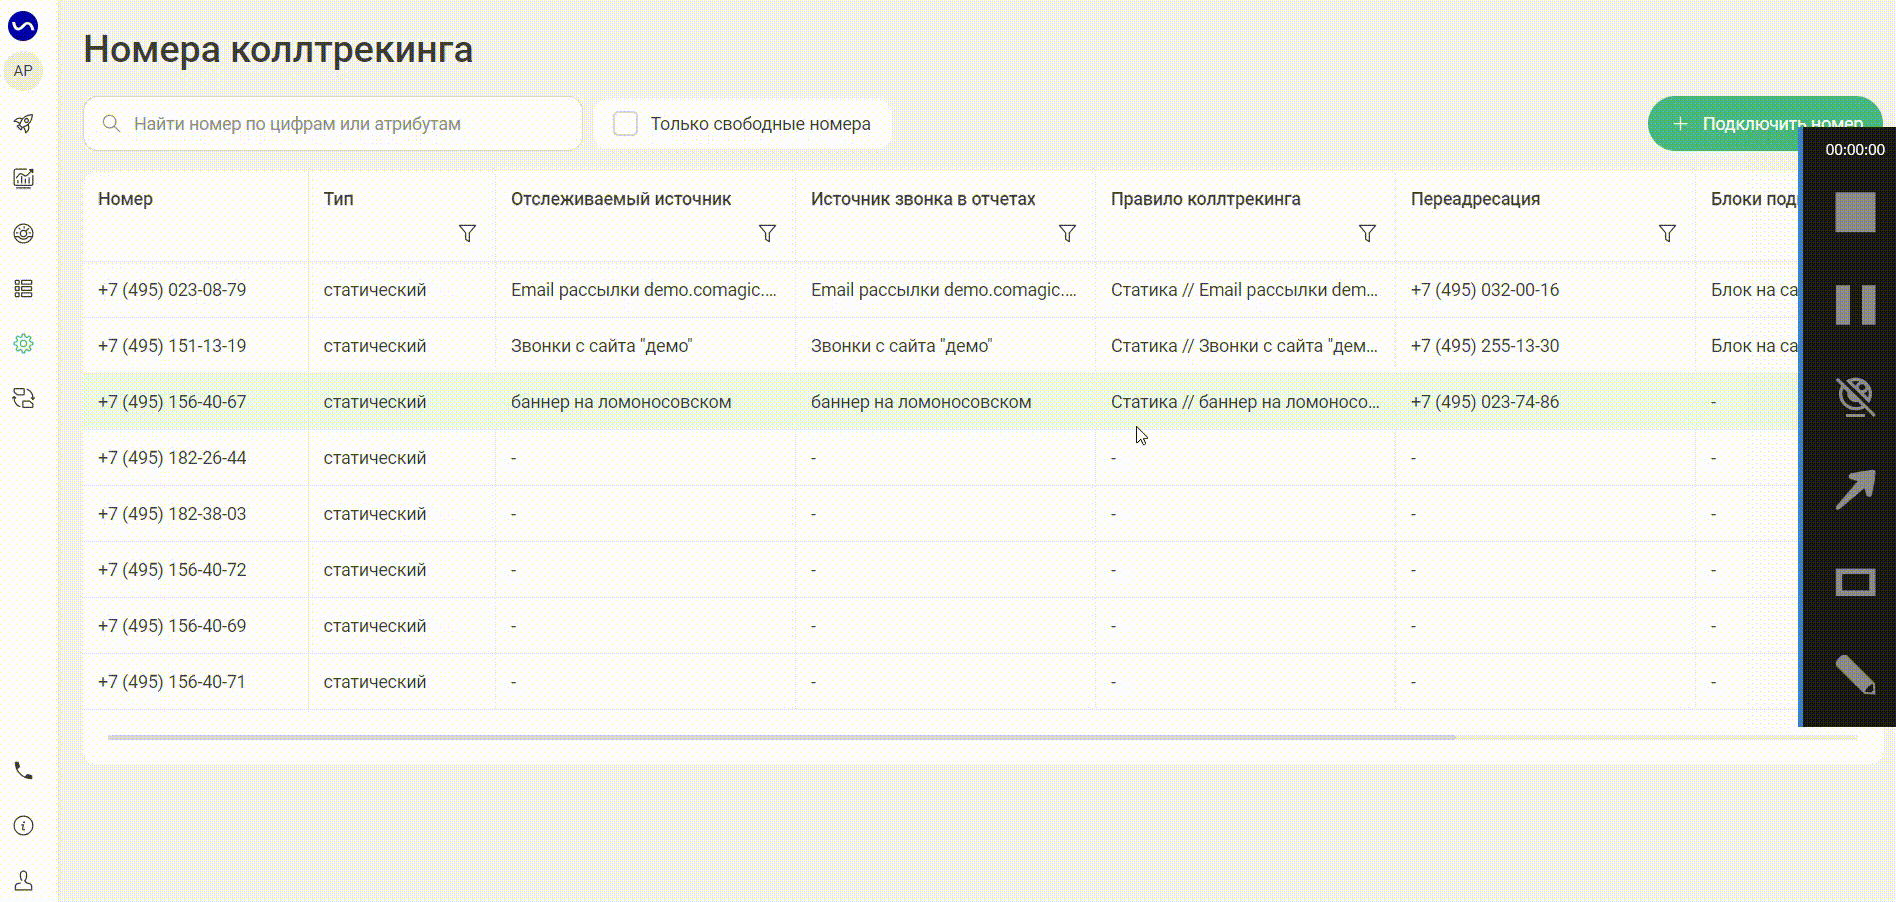Image resolution: width=1896 pixels, height=902 pixels.
Task: Select number +7 (495) 023-08-79
Action: click(172, 290)
